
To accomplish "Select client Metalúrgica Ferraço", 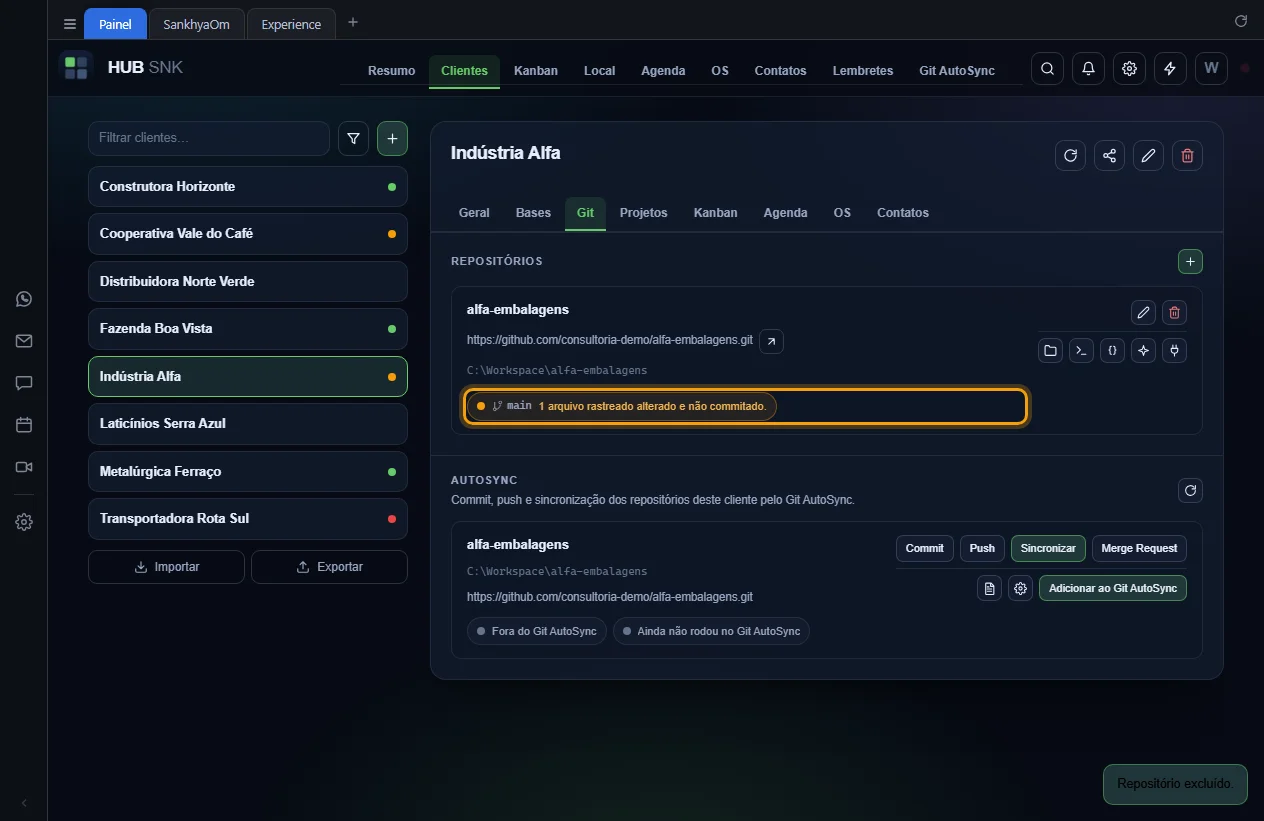I will (248, 471).
